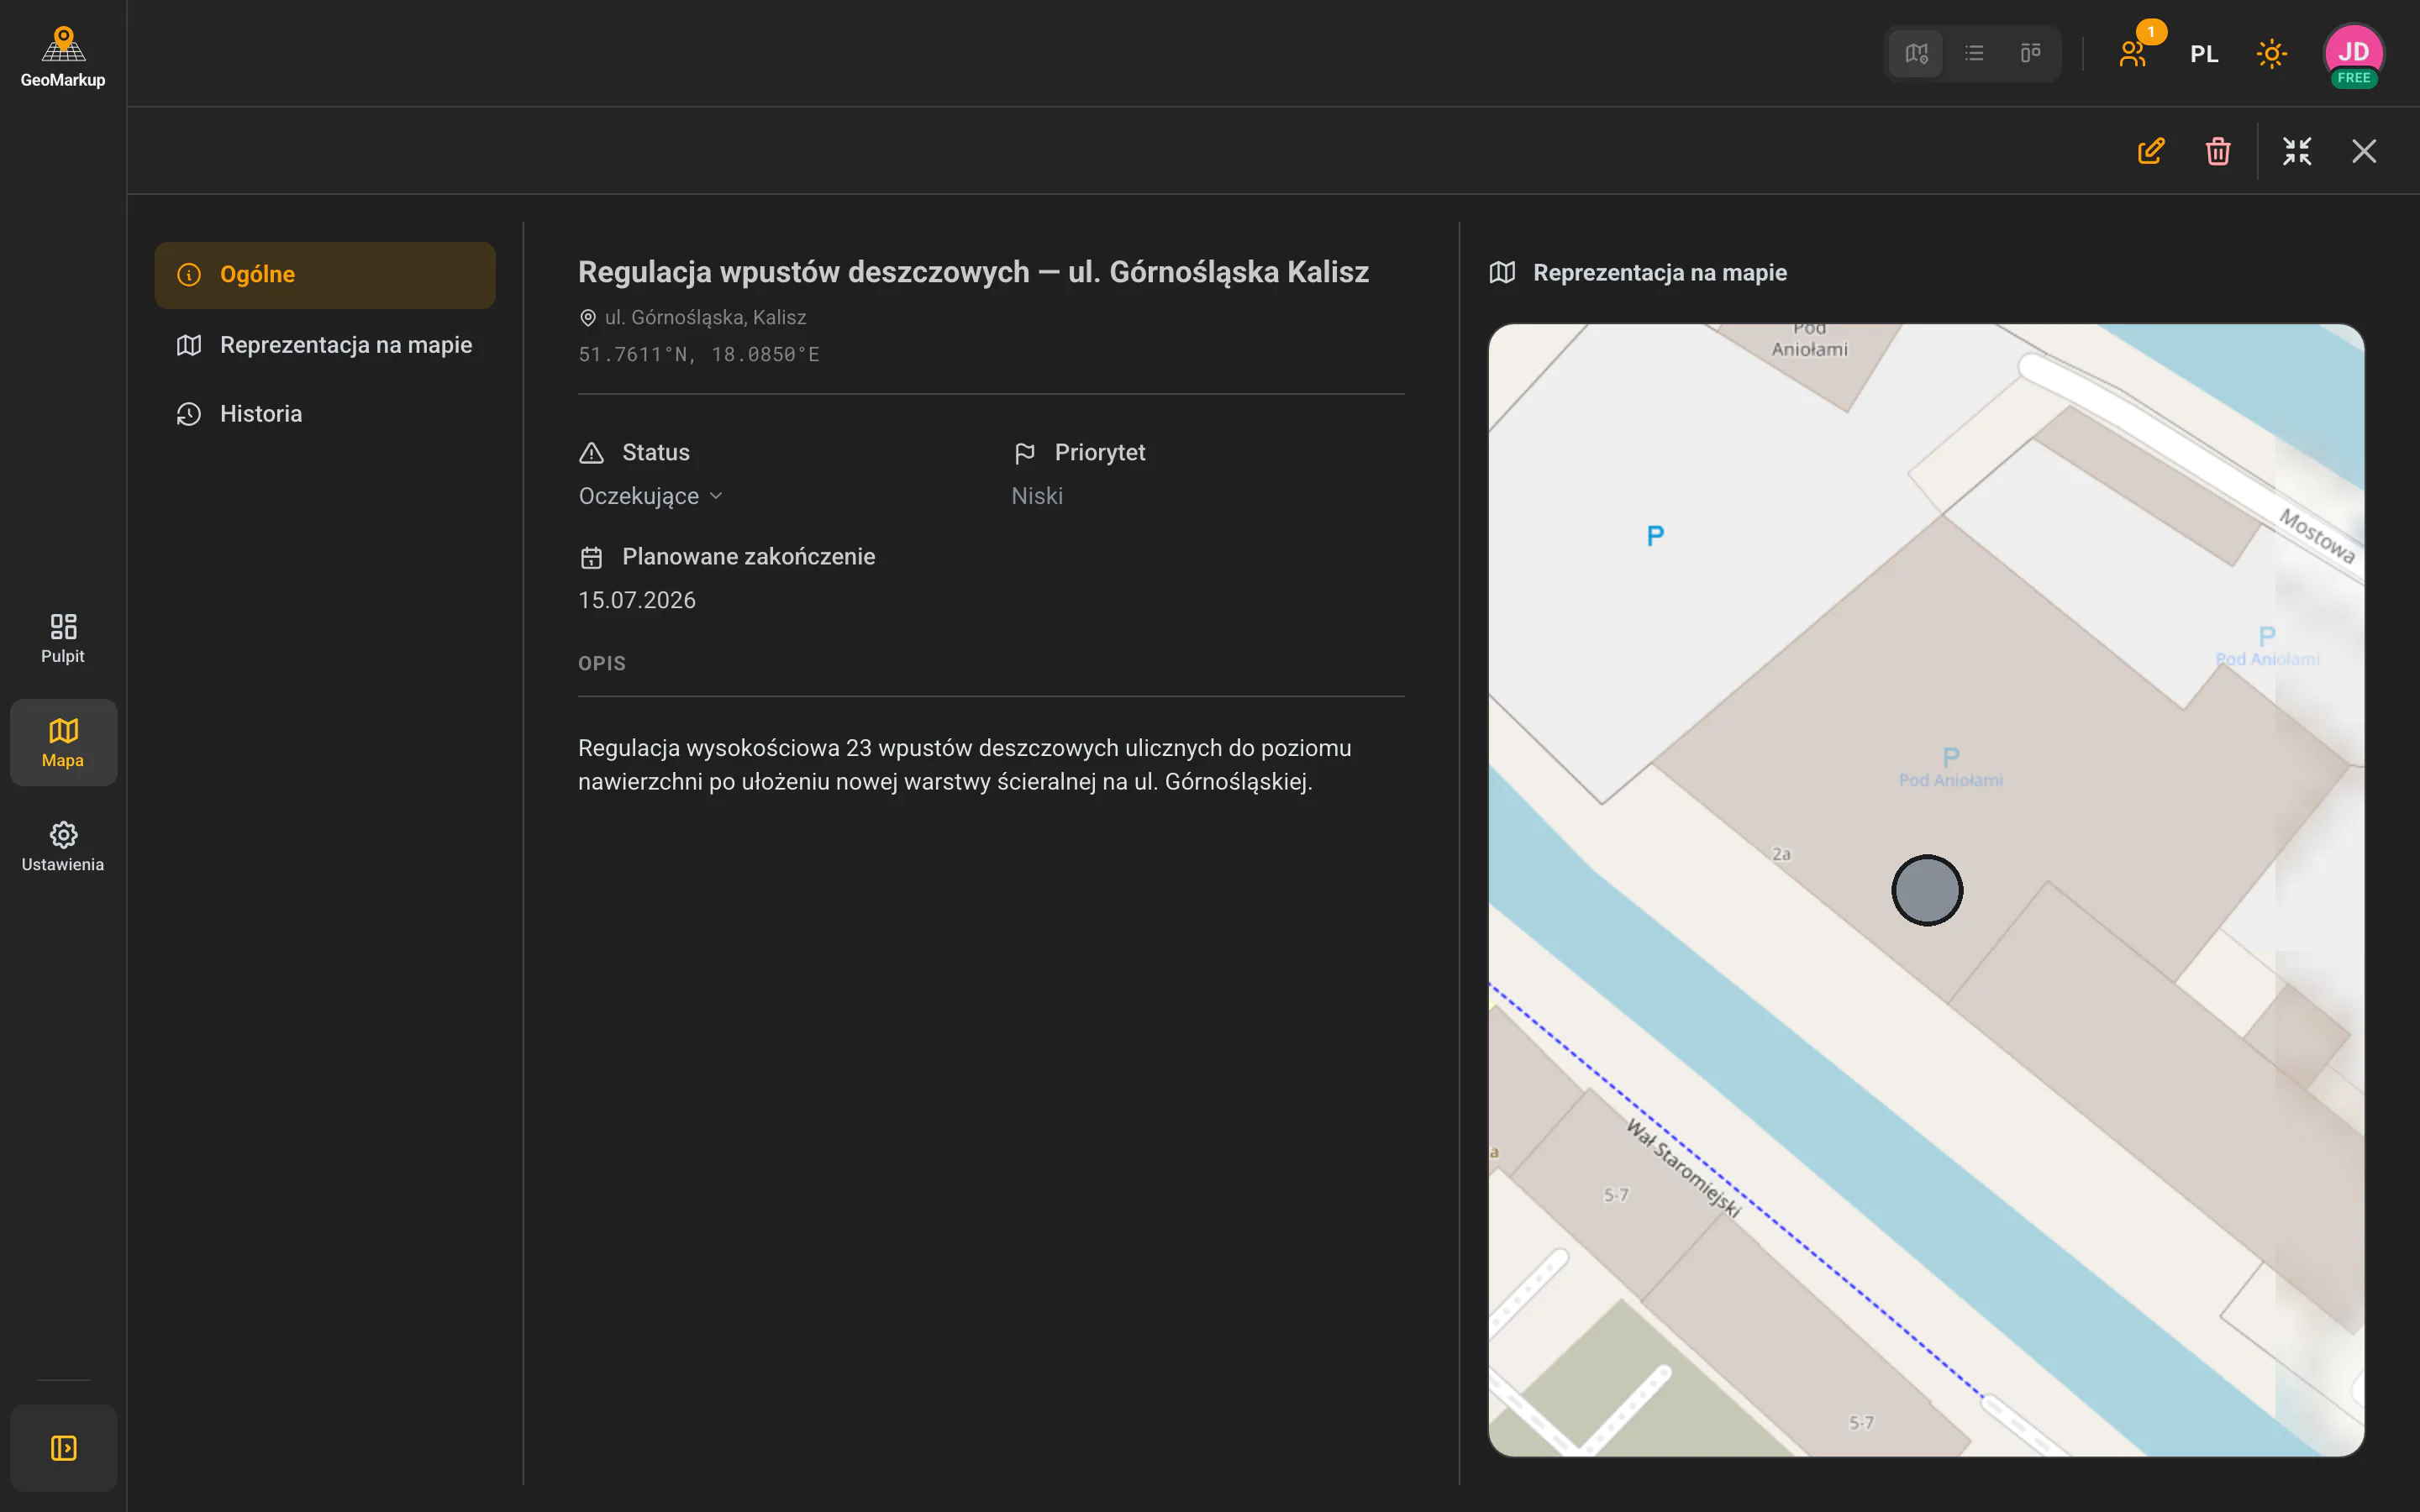The image size is (2420, 1512).
Task: Open Ustawienia gear in the sidebar
Action: [63, 846]
